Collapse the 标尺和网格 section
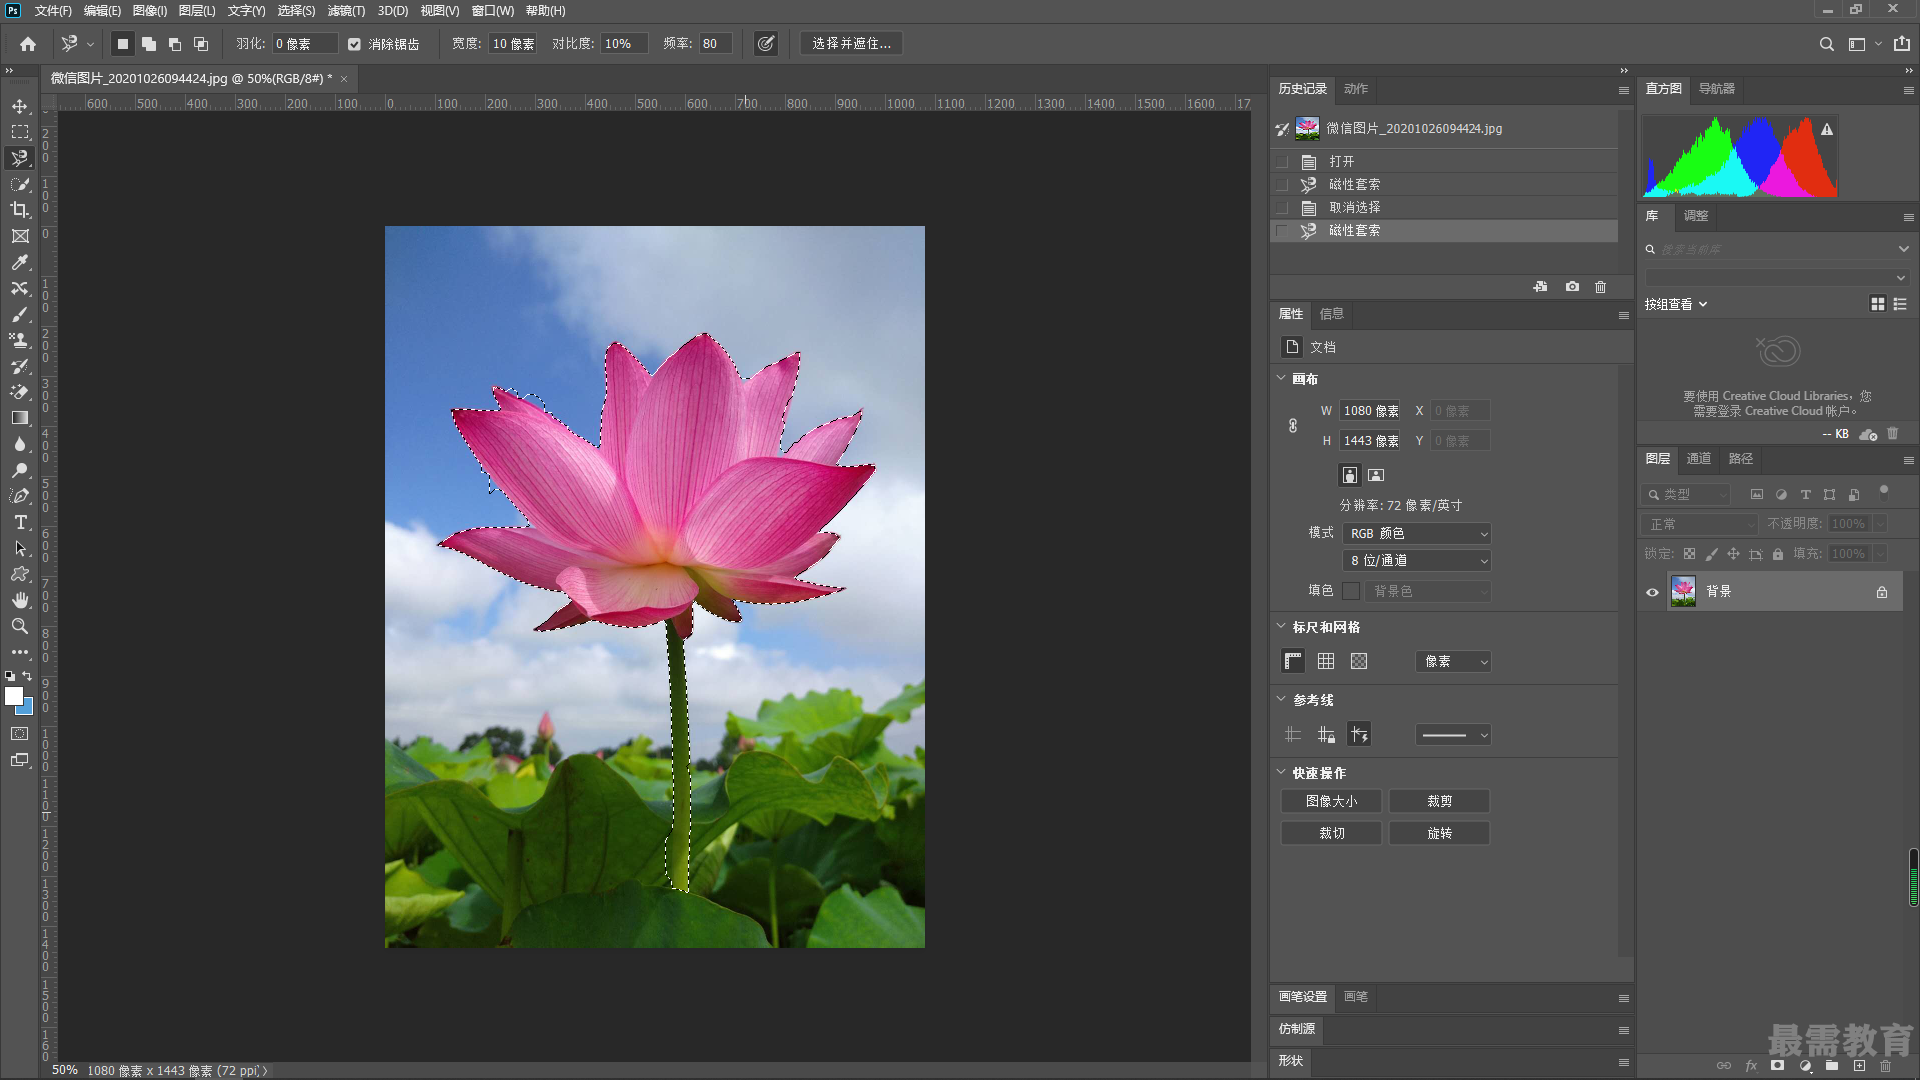Screen dimensions: 1920x1080 (x=1281, y=626)
